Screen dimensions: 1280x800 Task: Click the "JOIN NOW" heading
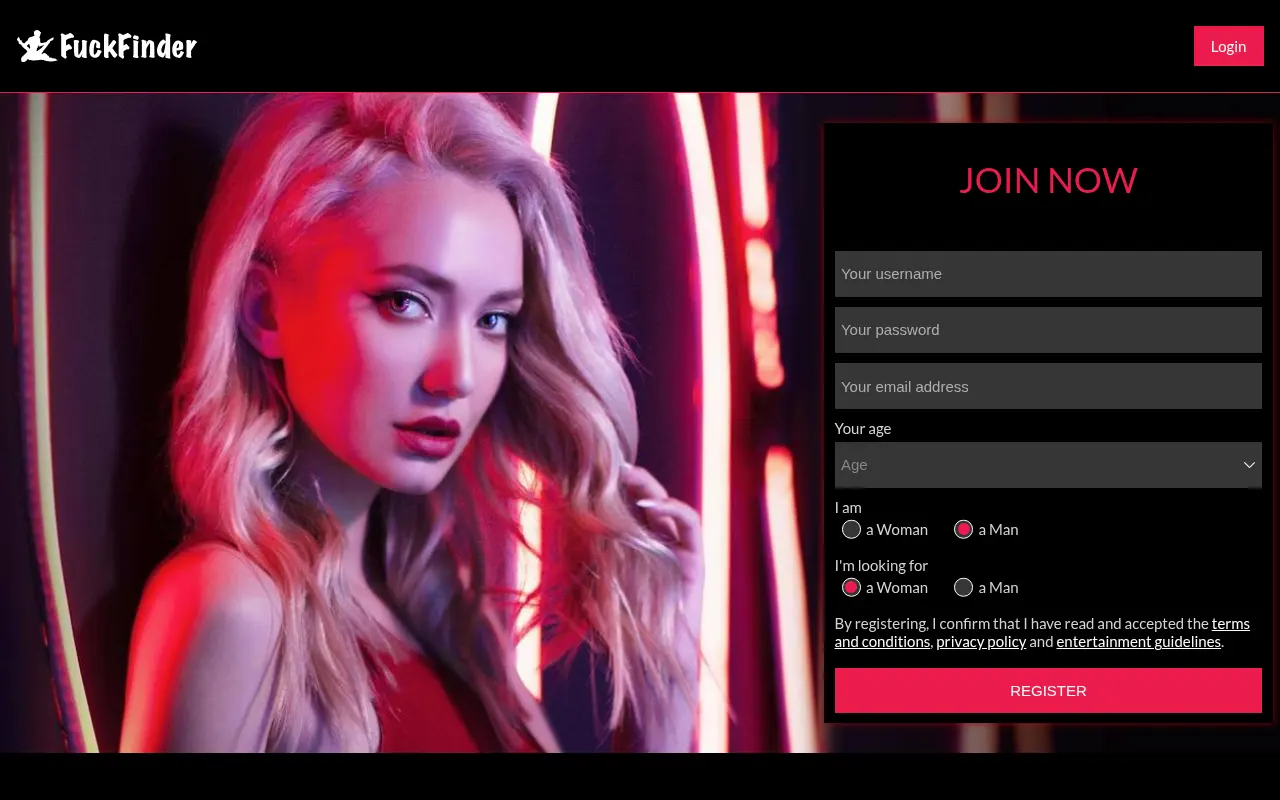click(x=1048, y=180)
